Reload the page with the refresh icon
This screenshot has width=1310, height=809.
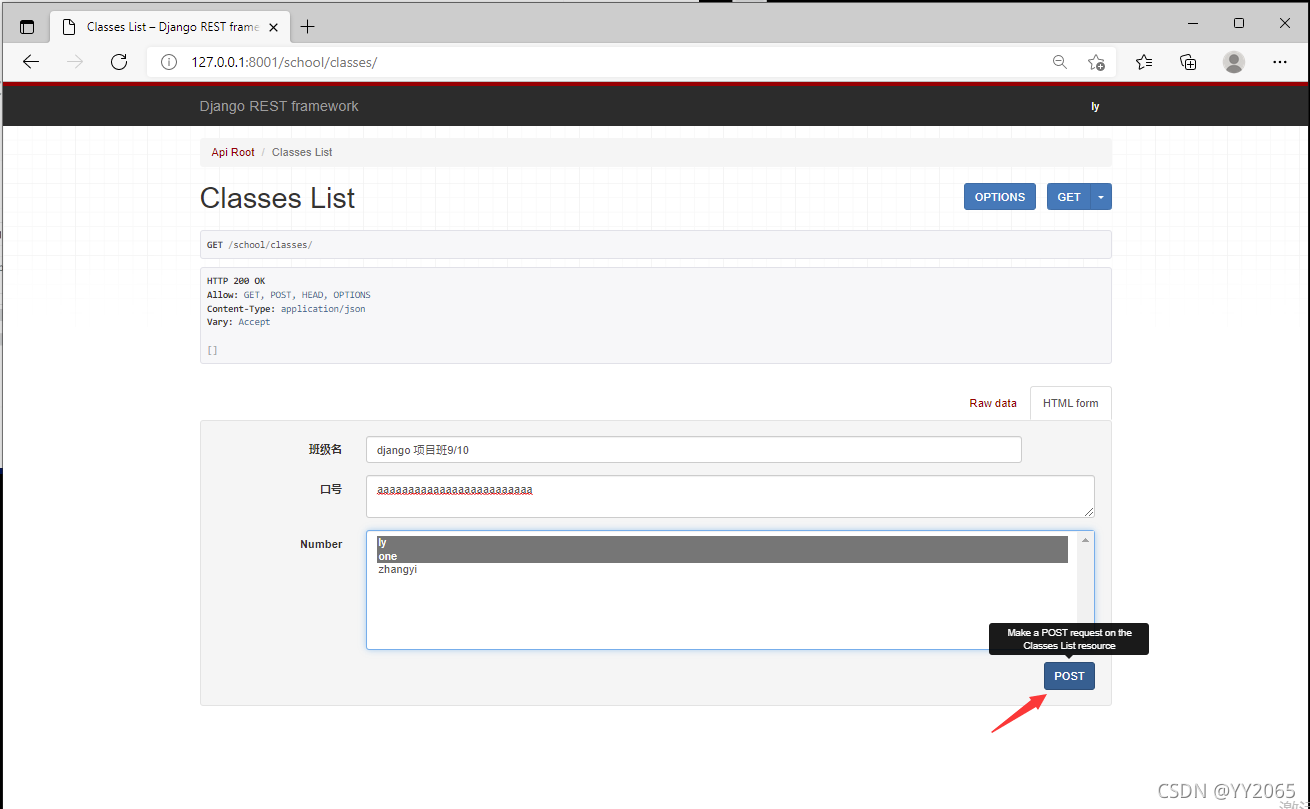point(119,62)
